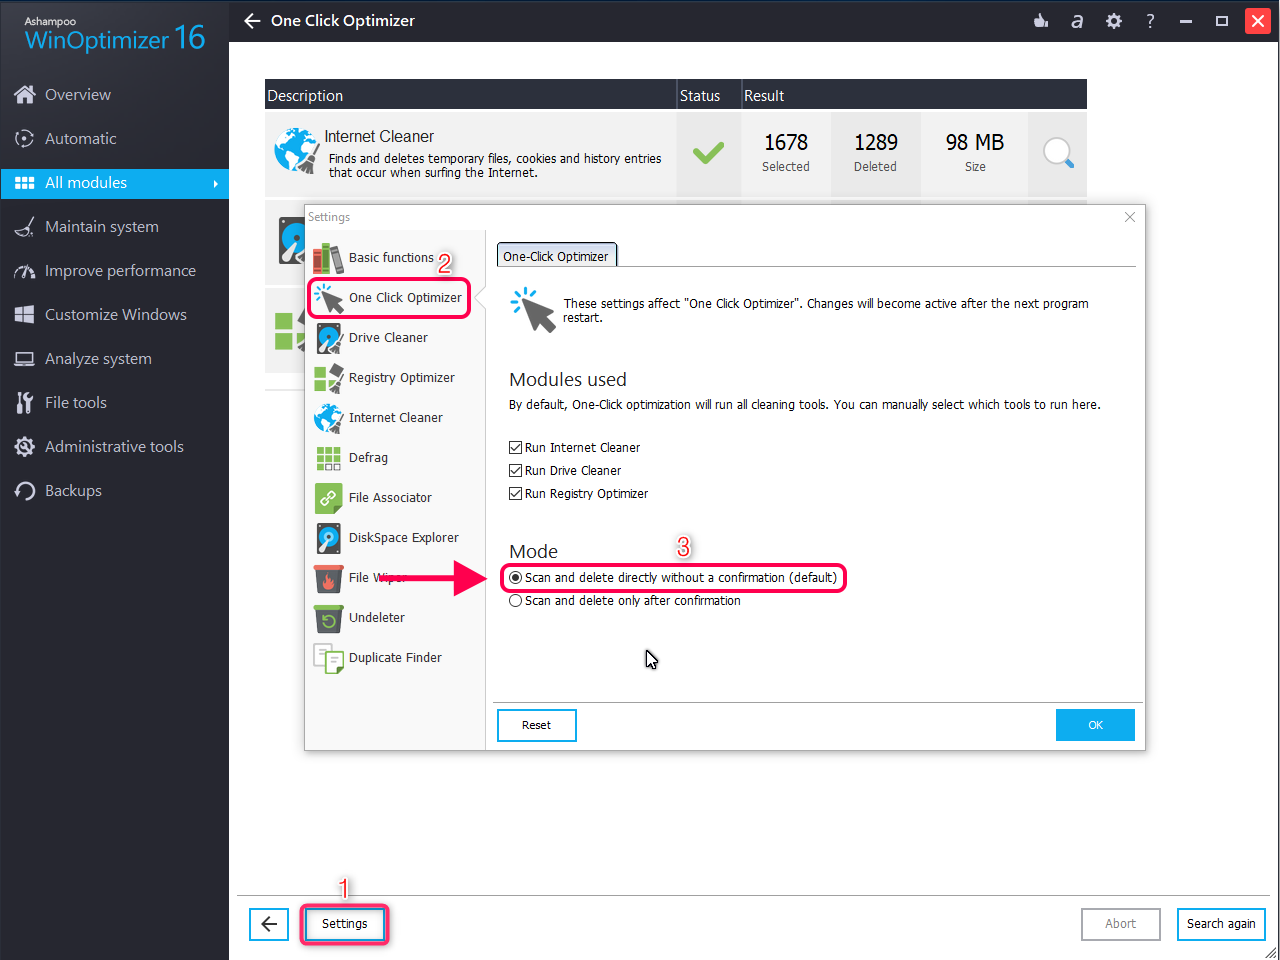Click the Registry Optimizer icon in settings list
Image resolution: width=1280 pixels, height=960 pixels.
[x=328, y=378]
